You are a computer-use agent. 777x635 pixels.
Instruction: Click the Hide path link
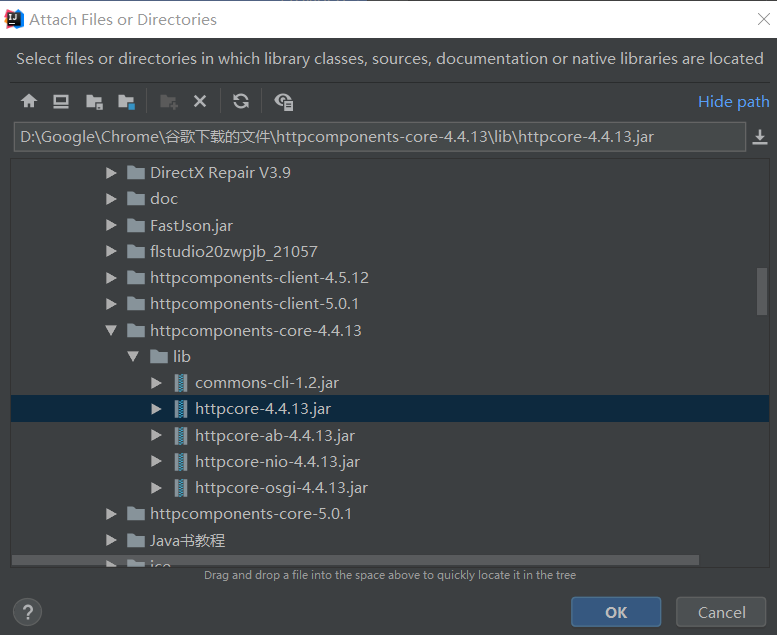(x=733, y=102)
